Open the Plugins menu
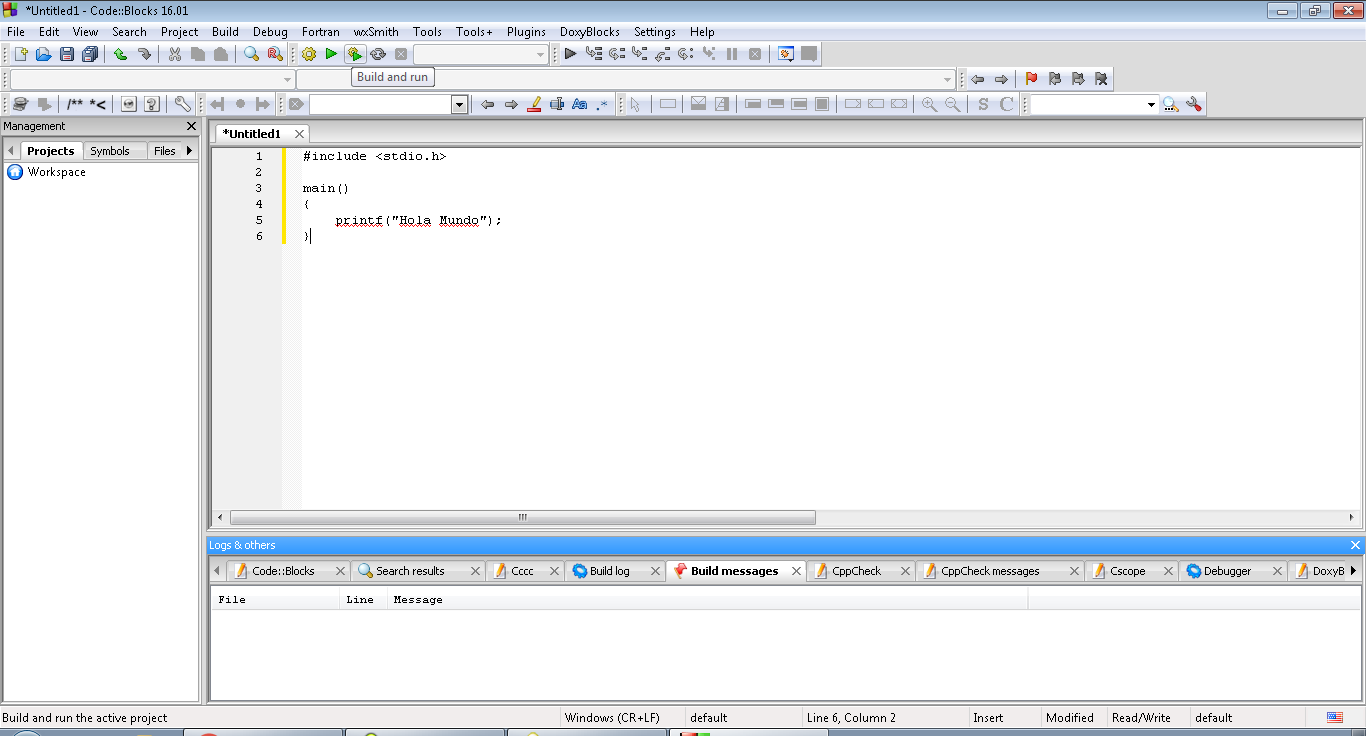The width and height of the screenshot is (1366, 736). coord(526,32)
